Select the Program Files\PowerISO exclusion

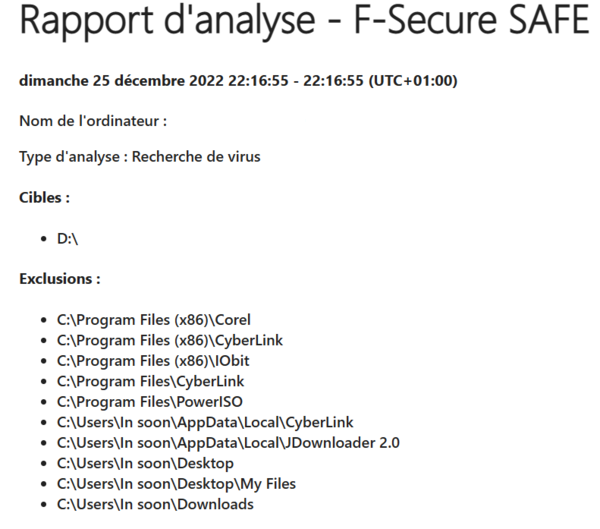(150, 402)
